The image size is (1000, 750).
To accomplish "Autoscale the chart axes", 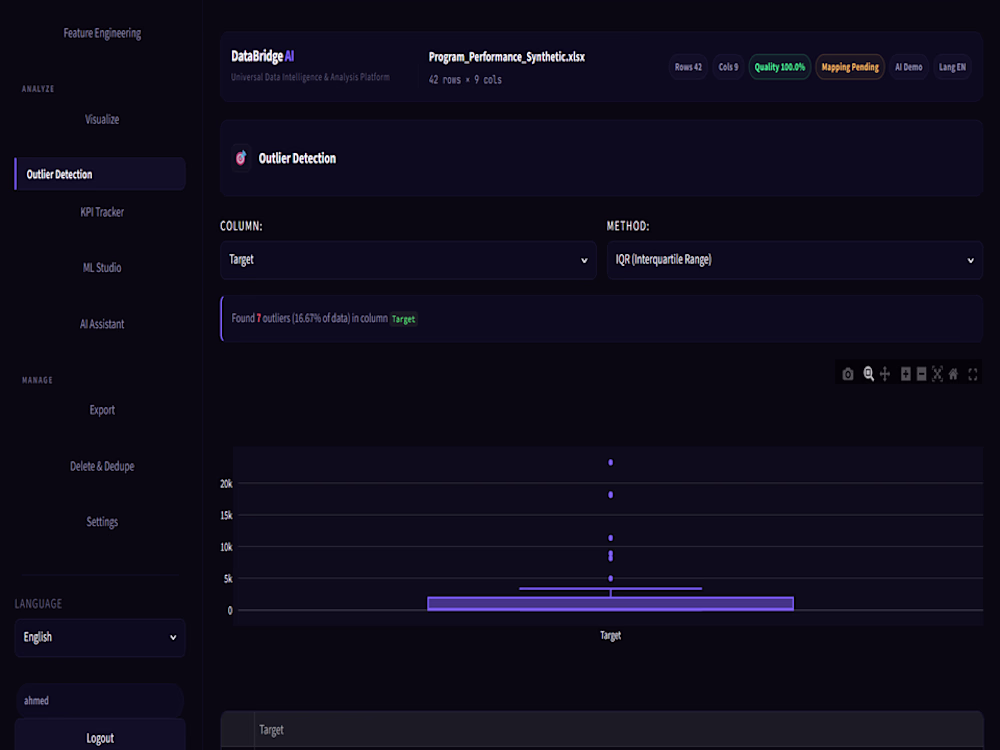I will coord(938,374).
